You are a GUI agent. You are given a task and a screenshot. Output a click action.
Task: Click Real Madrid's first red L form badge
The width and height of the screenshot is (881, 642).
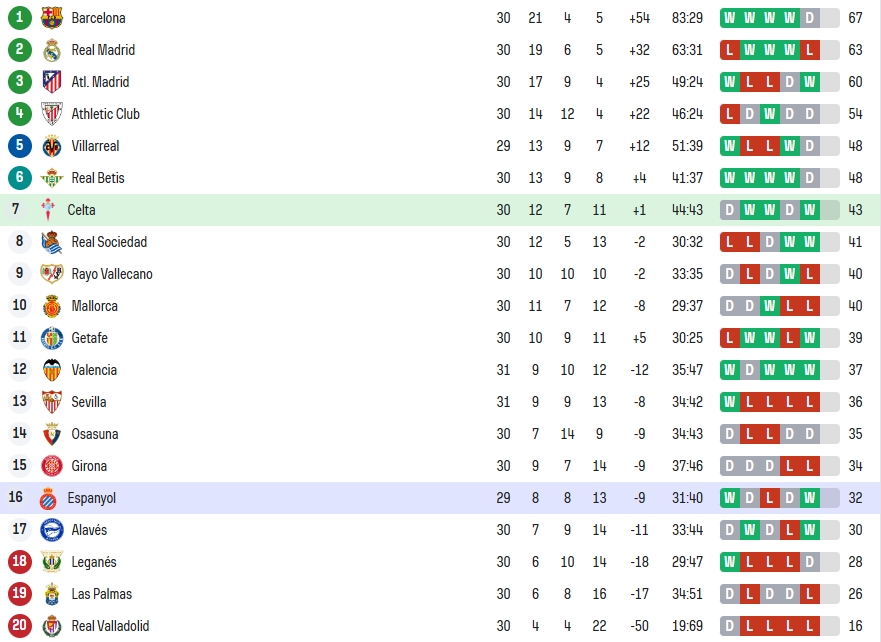point(729,50)
